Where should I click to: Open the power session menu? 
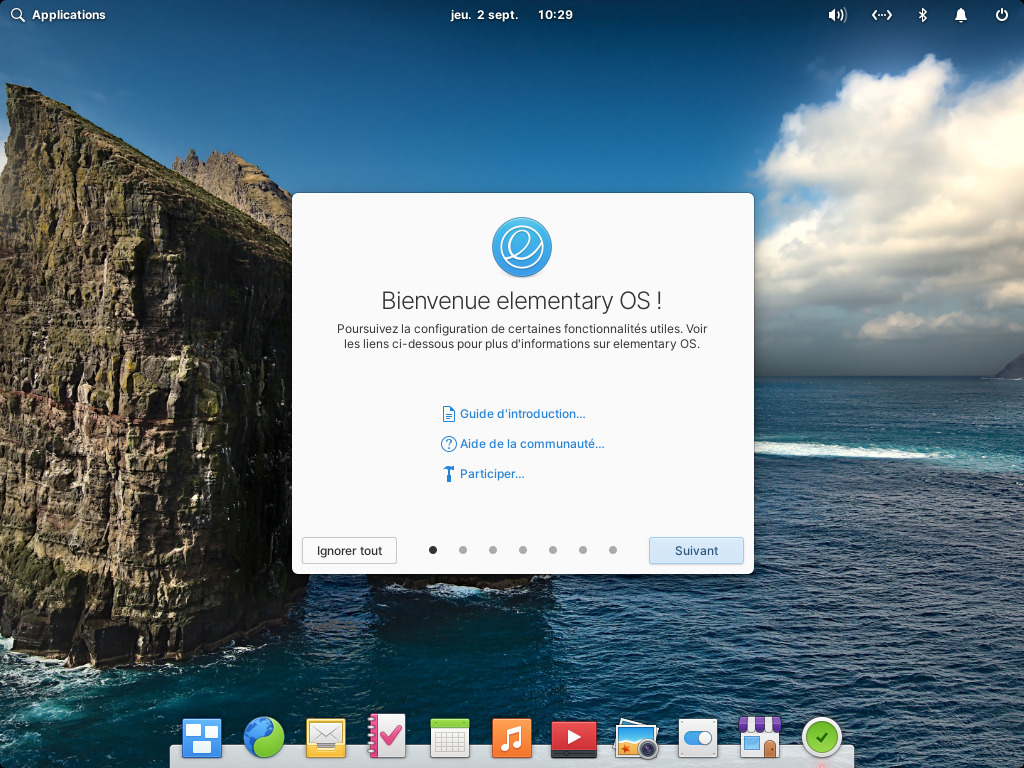[1002, 14]
